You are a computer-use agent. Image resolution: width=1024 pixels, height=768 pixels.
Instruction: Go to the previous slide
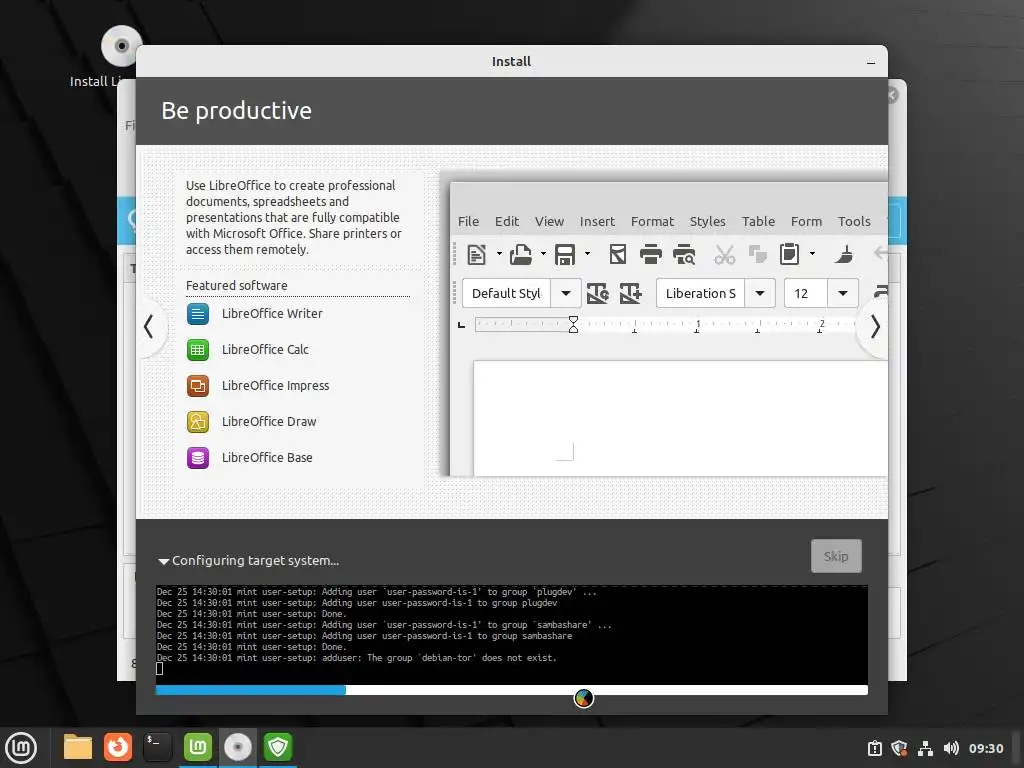click(x=149, y=327)
